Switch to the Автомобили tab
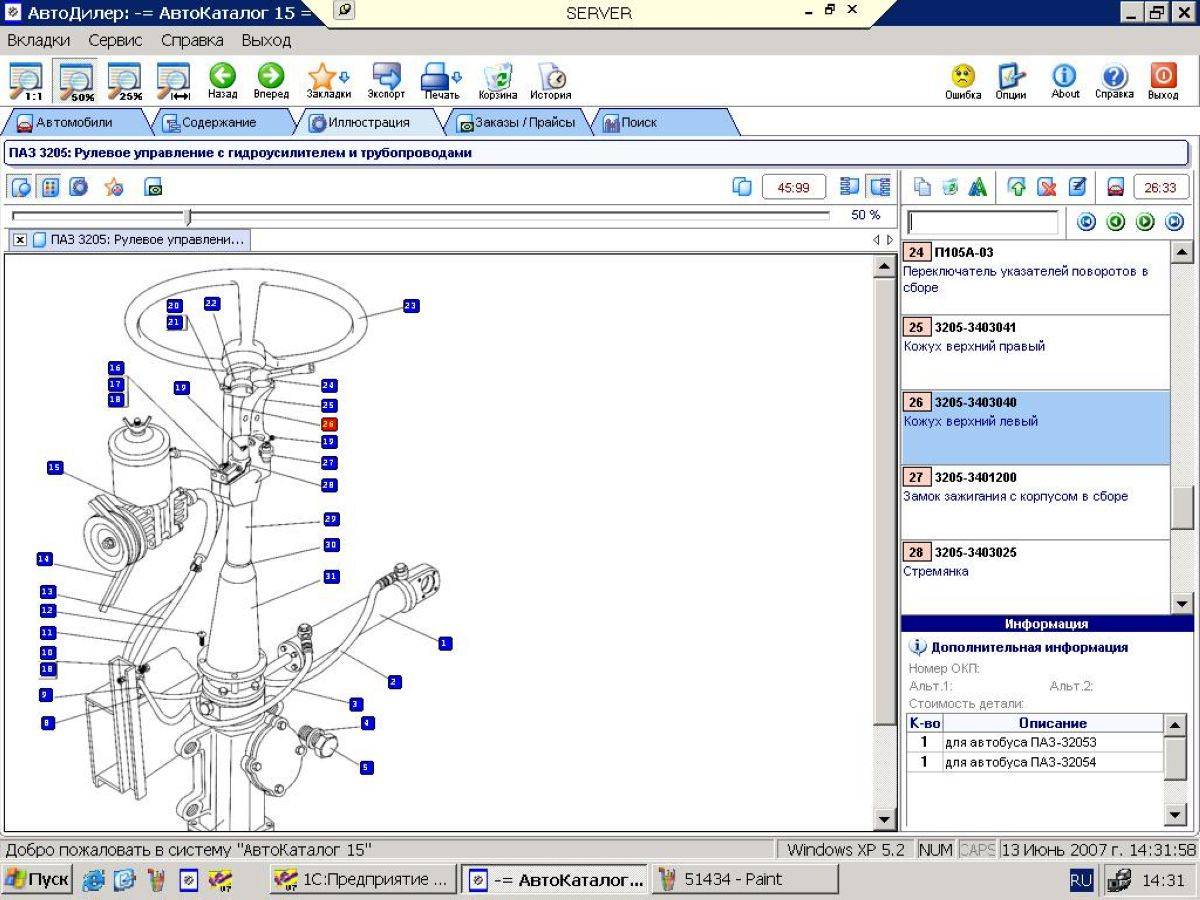Screen dimensions: 1200x900 coord(75,123)
